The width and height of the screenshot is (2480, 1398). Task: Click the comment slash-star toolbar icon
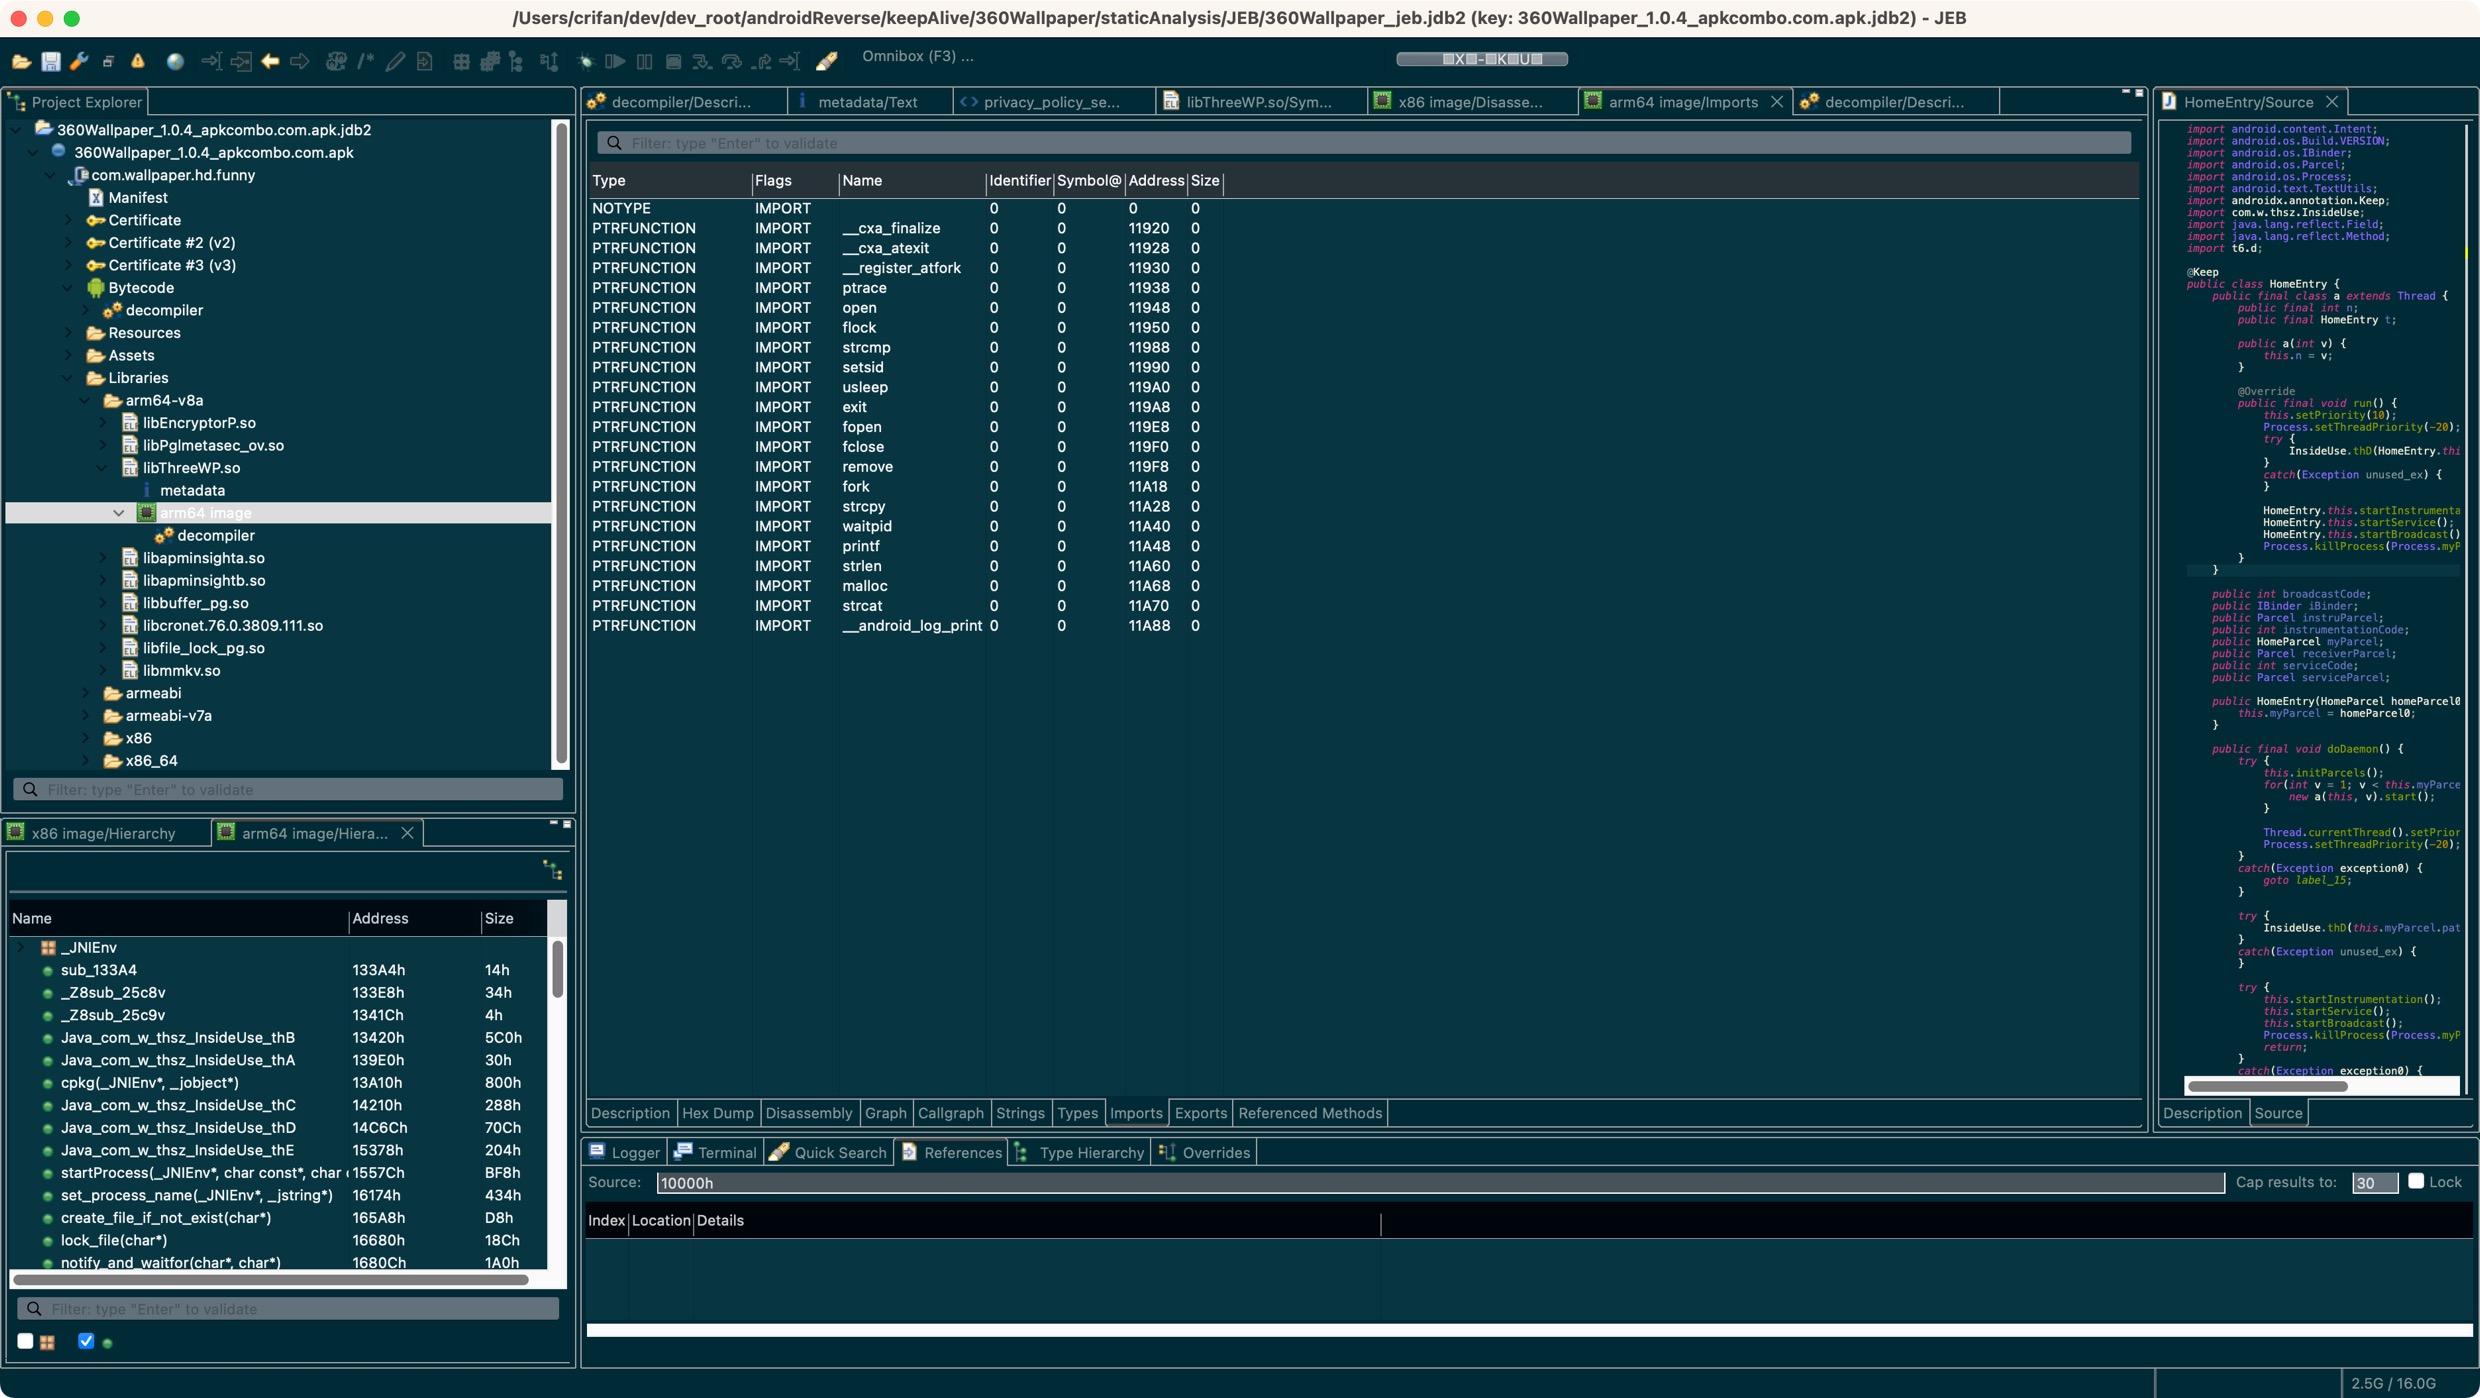[x=366, y=62]
